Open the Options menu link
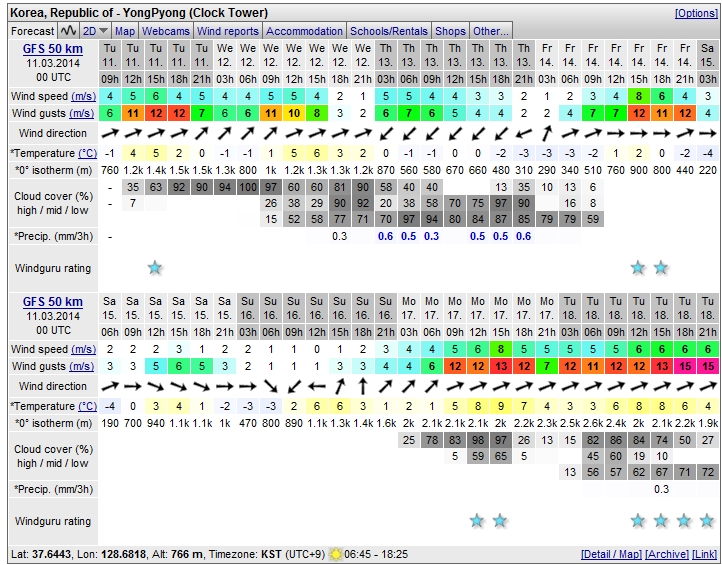 click(696, 13)
